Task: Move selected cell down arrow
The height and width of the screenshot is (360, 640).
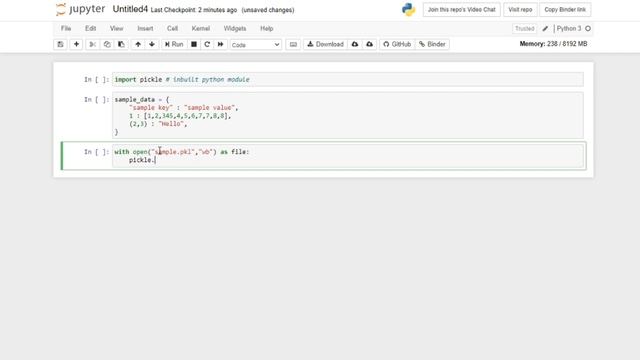Action: click(152, 44)
